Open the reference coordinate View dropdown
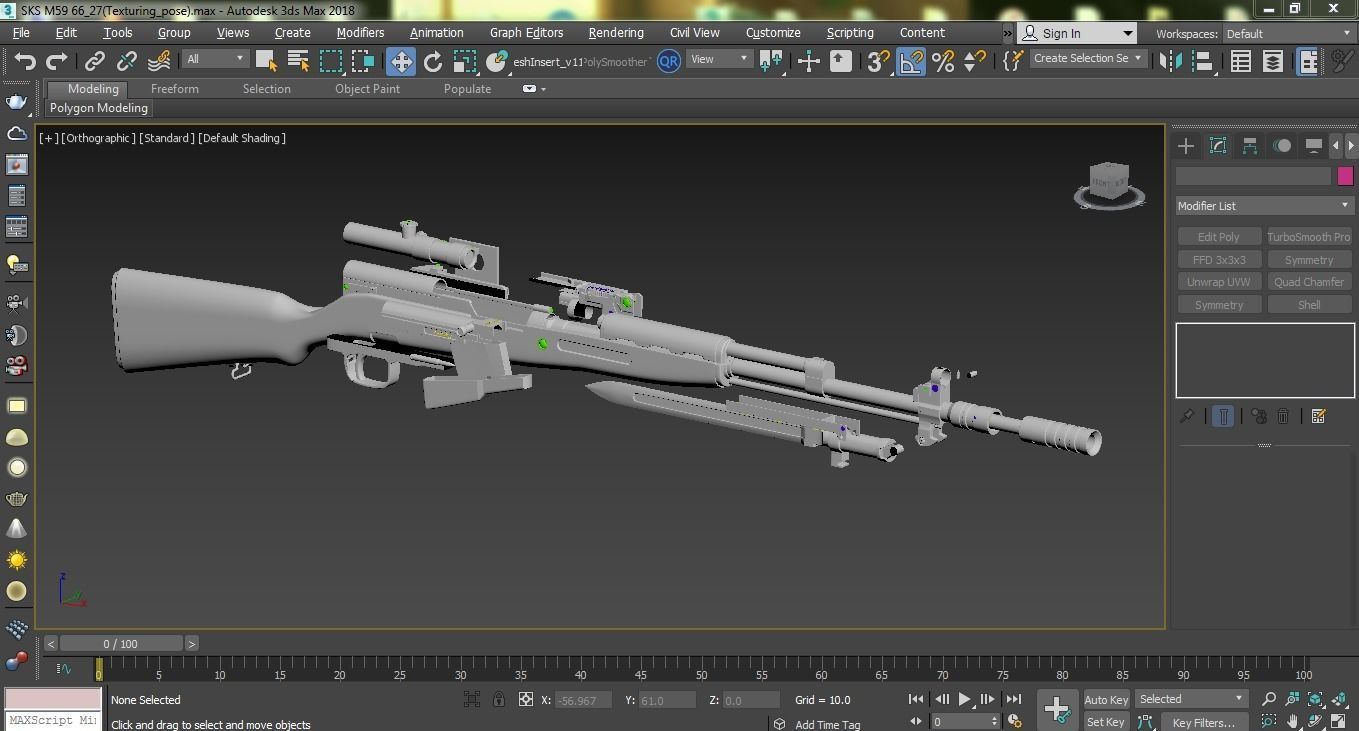The width and height of the screenshot is (1359, 731). 719,59
